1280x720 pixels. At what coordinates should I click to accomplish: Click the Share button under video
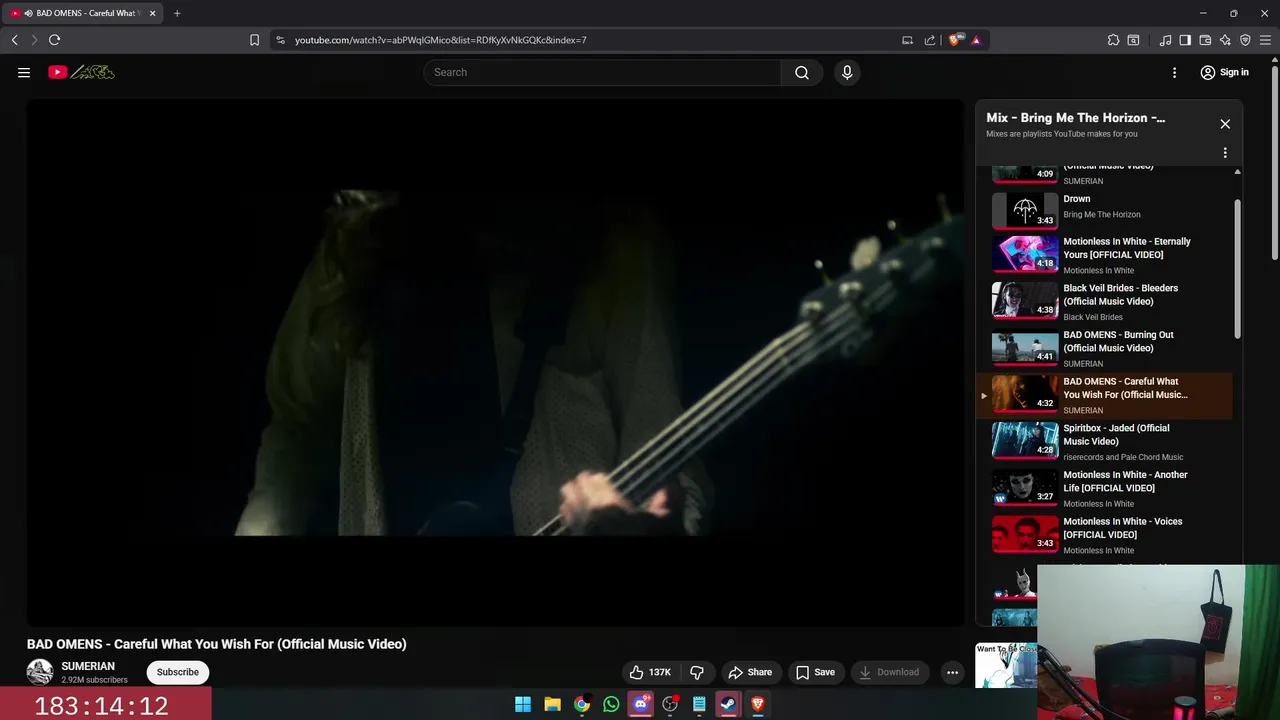[750, 672]
